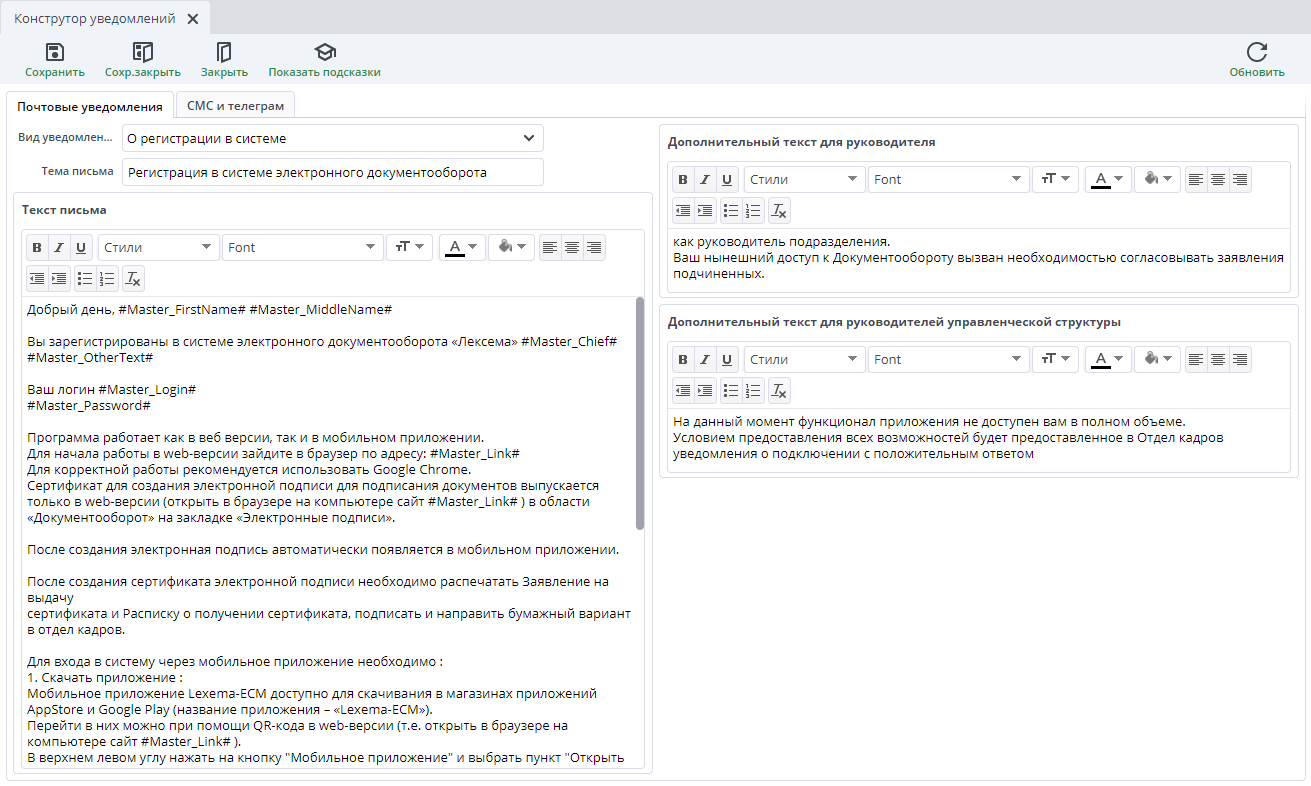
Task: Open the Вид уведомления combo box
Action: click(x=333, y=138)
